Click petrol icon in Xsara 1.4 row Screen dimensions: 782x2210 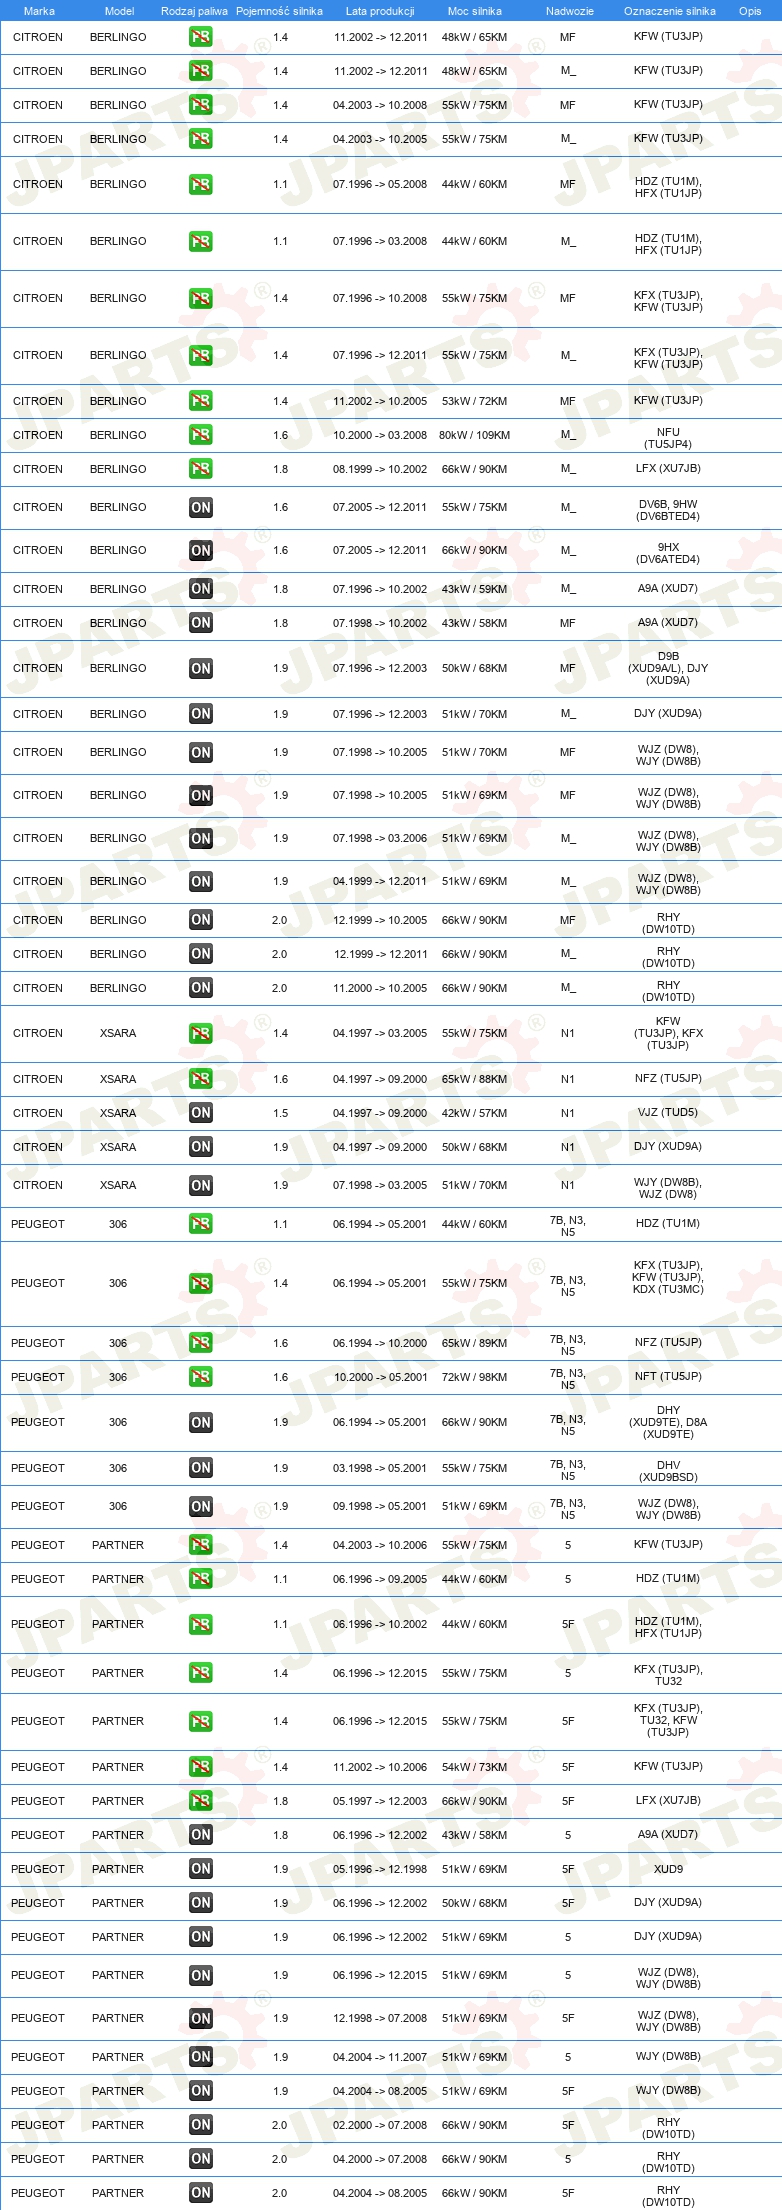click(201, 1033)
